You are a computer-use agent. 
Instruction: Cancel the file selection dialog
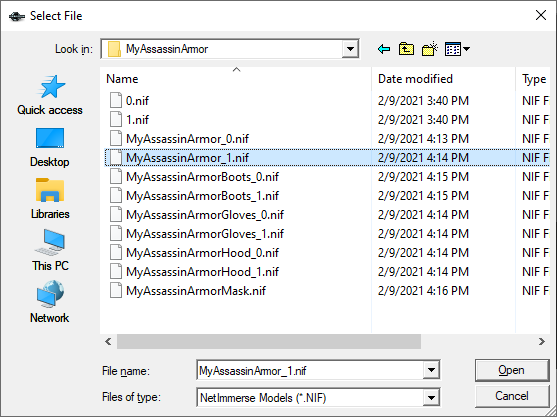[x=512, y=396]
